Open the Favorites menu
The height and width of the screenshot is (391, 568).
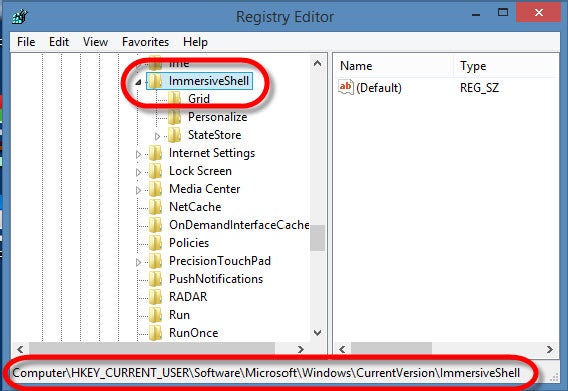point(145,42)
